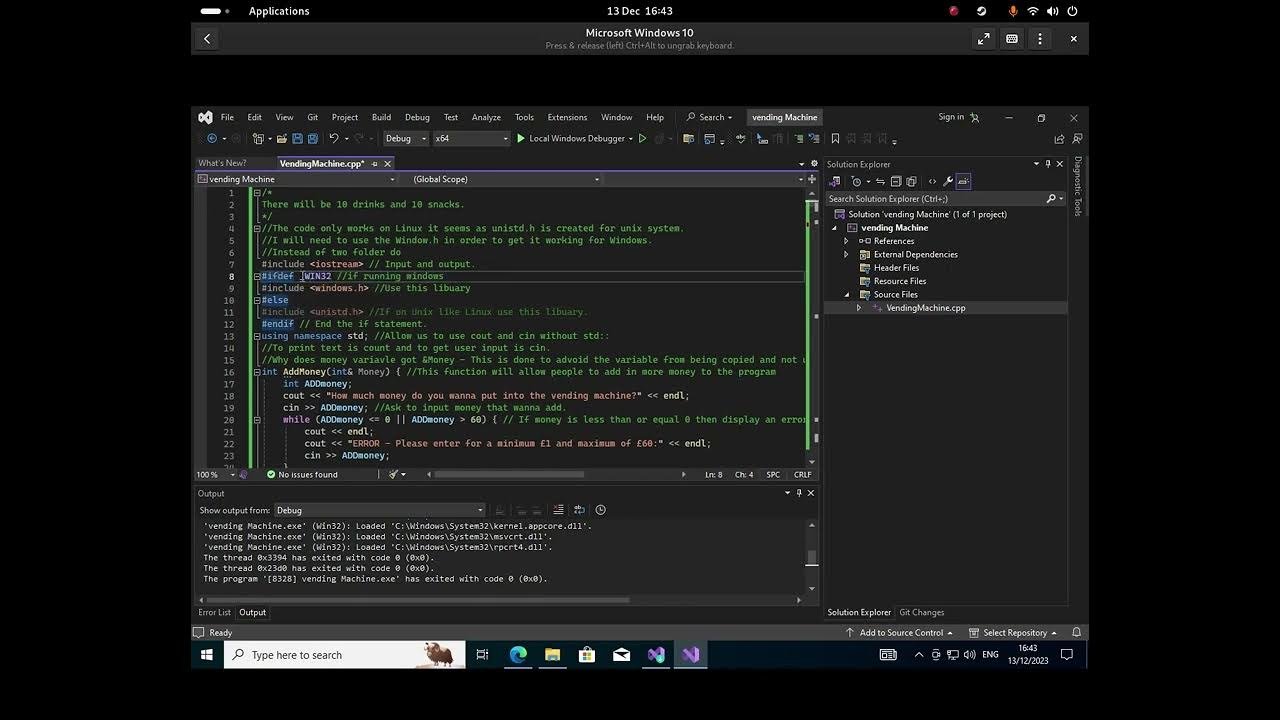Switch to the Error List tab

click(x=215, y=612)
